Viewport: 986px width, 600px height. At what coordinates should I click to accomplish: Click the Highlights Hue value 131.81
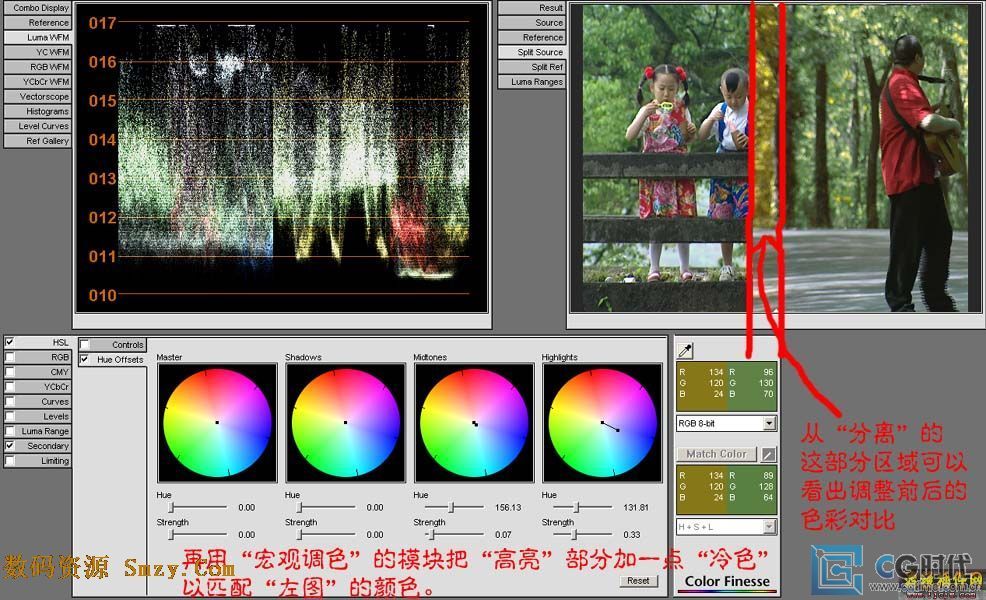636,508
